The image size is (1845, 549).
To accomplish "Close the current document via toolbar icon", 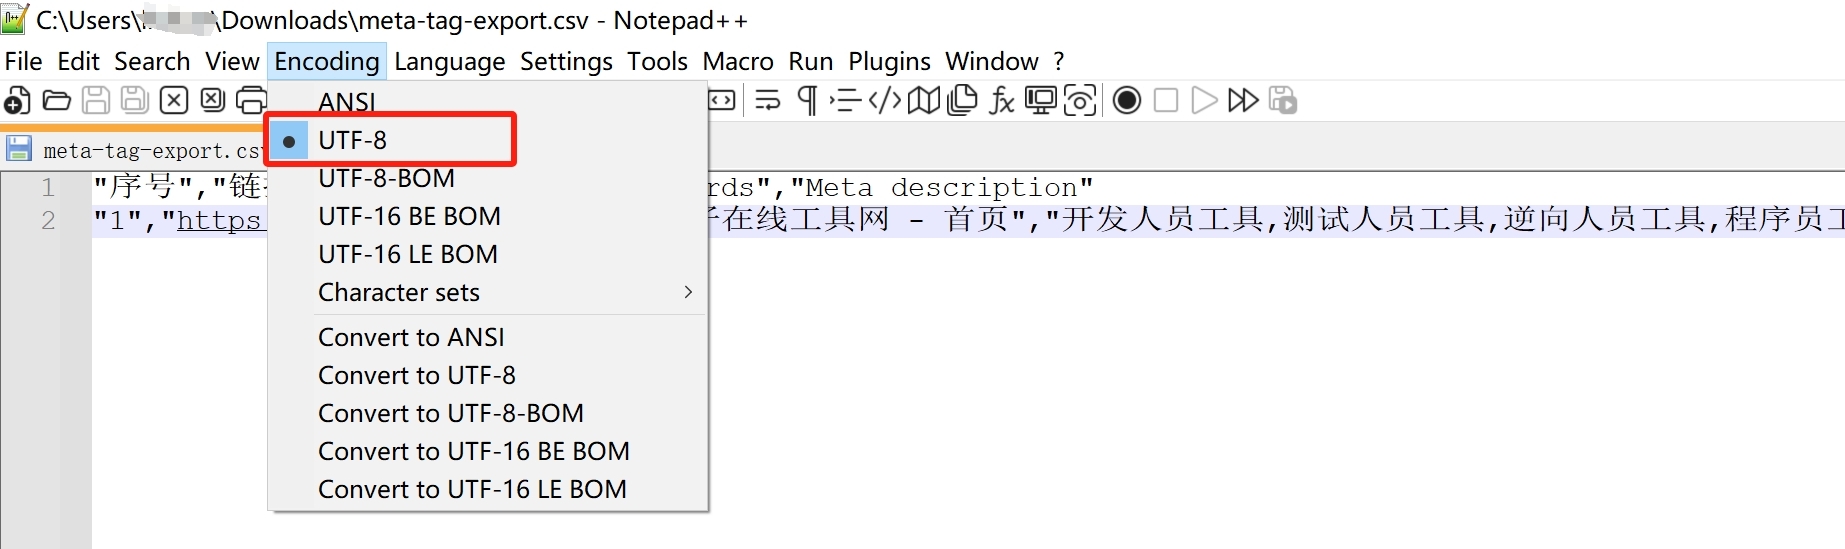I will tap(174, 101).
